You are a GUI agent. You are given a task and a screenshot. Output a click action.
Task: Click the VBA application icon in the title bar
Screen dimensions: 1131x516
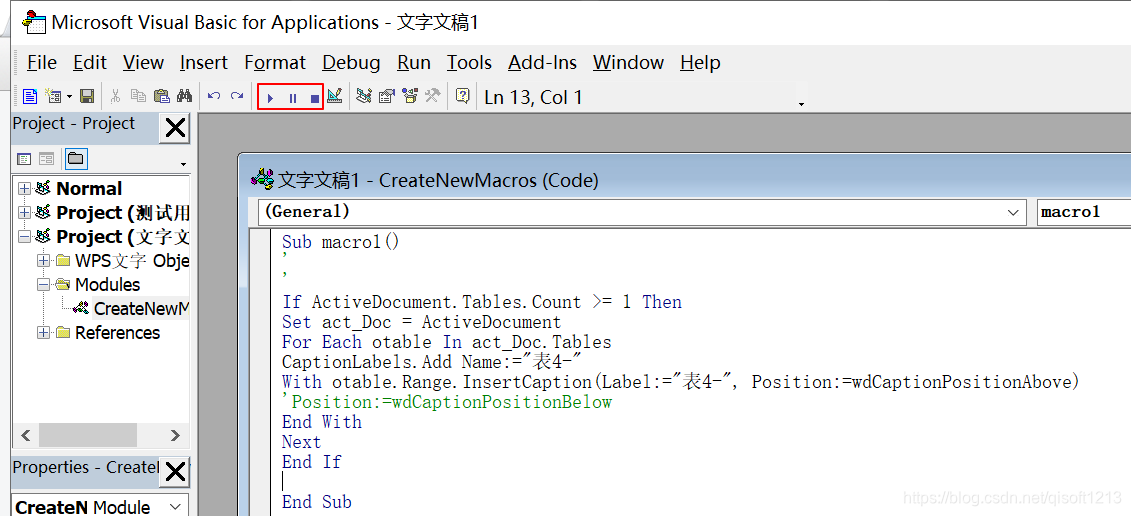[35, 22]
